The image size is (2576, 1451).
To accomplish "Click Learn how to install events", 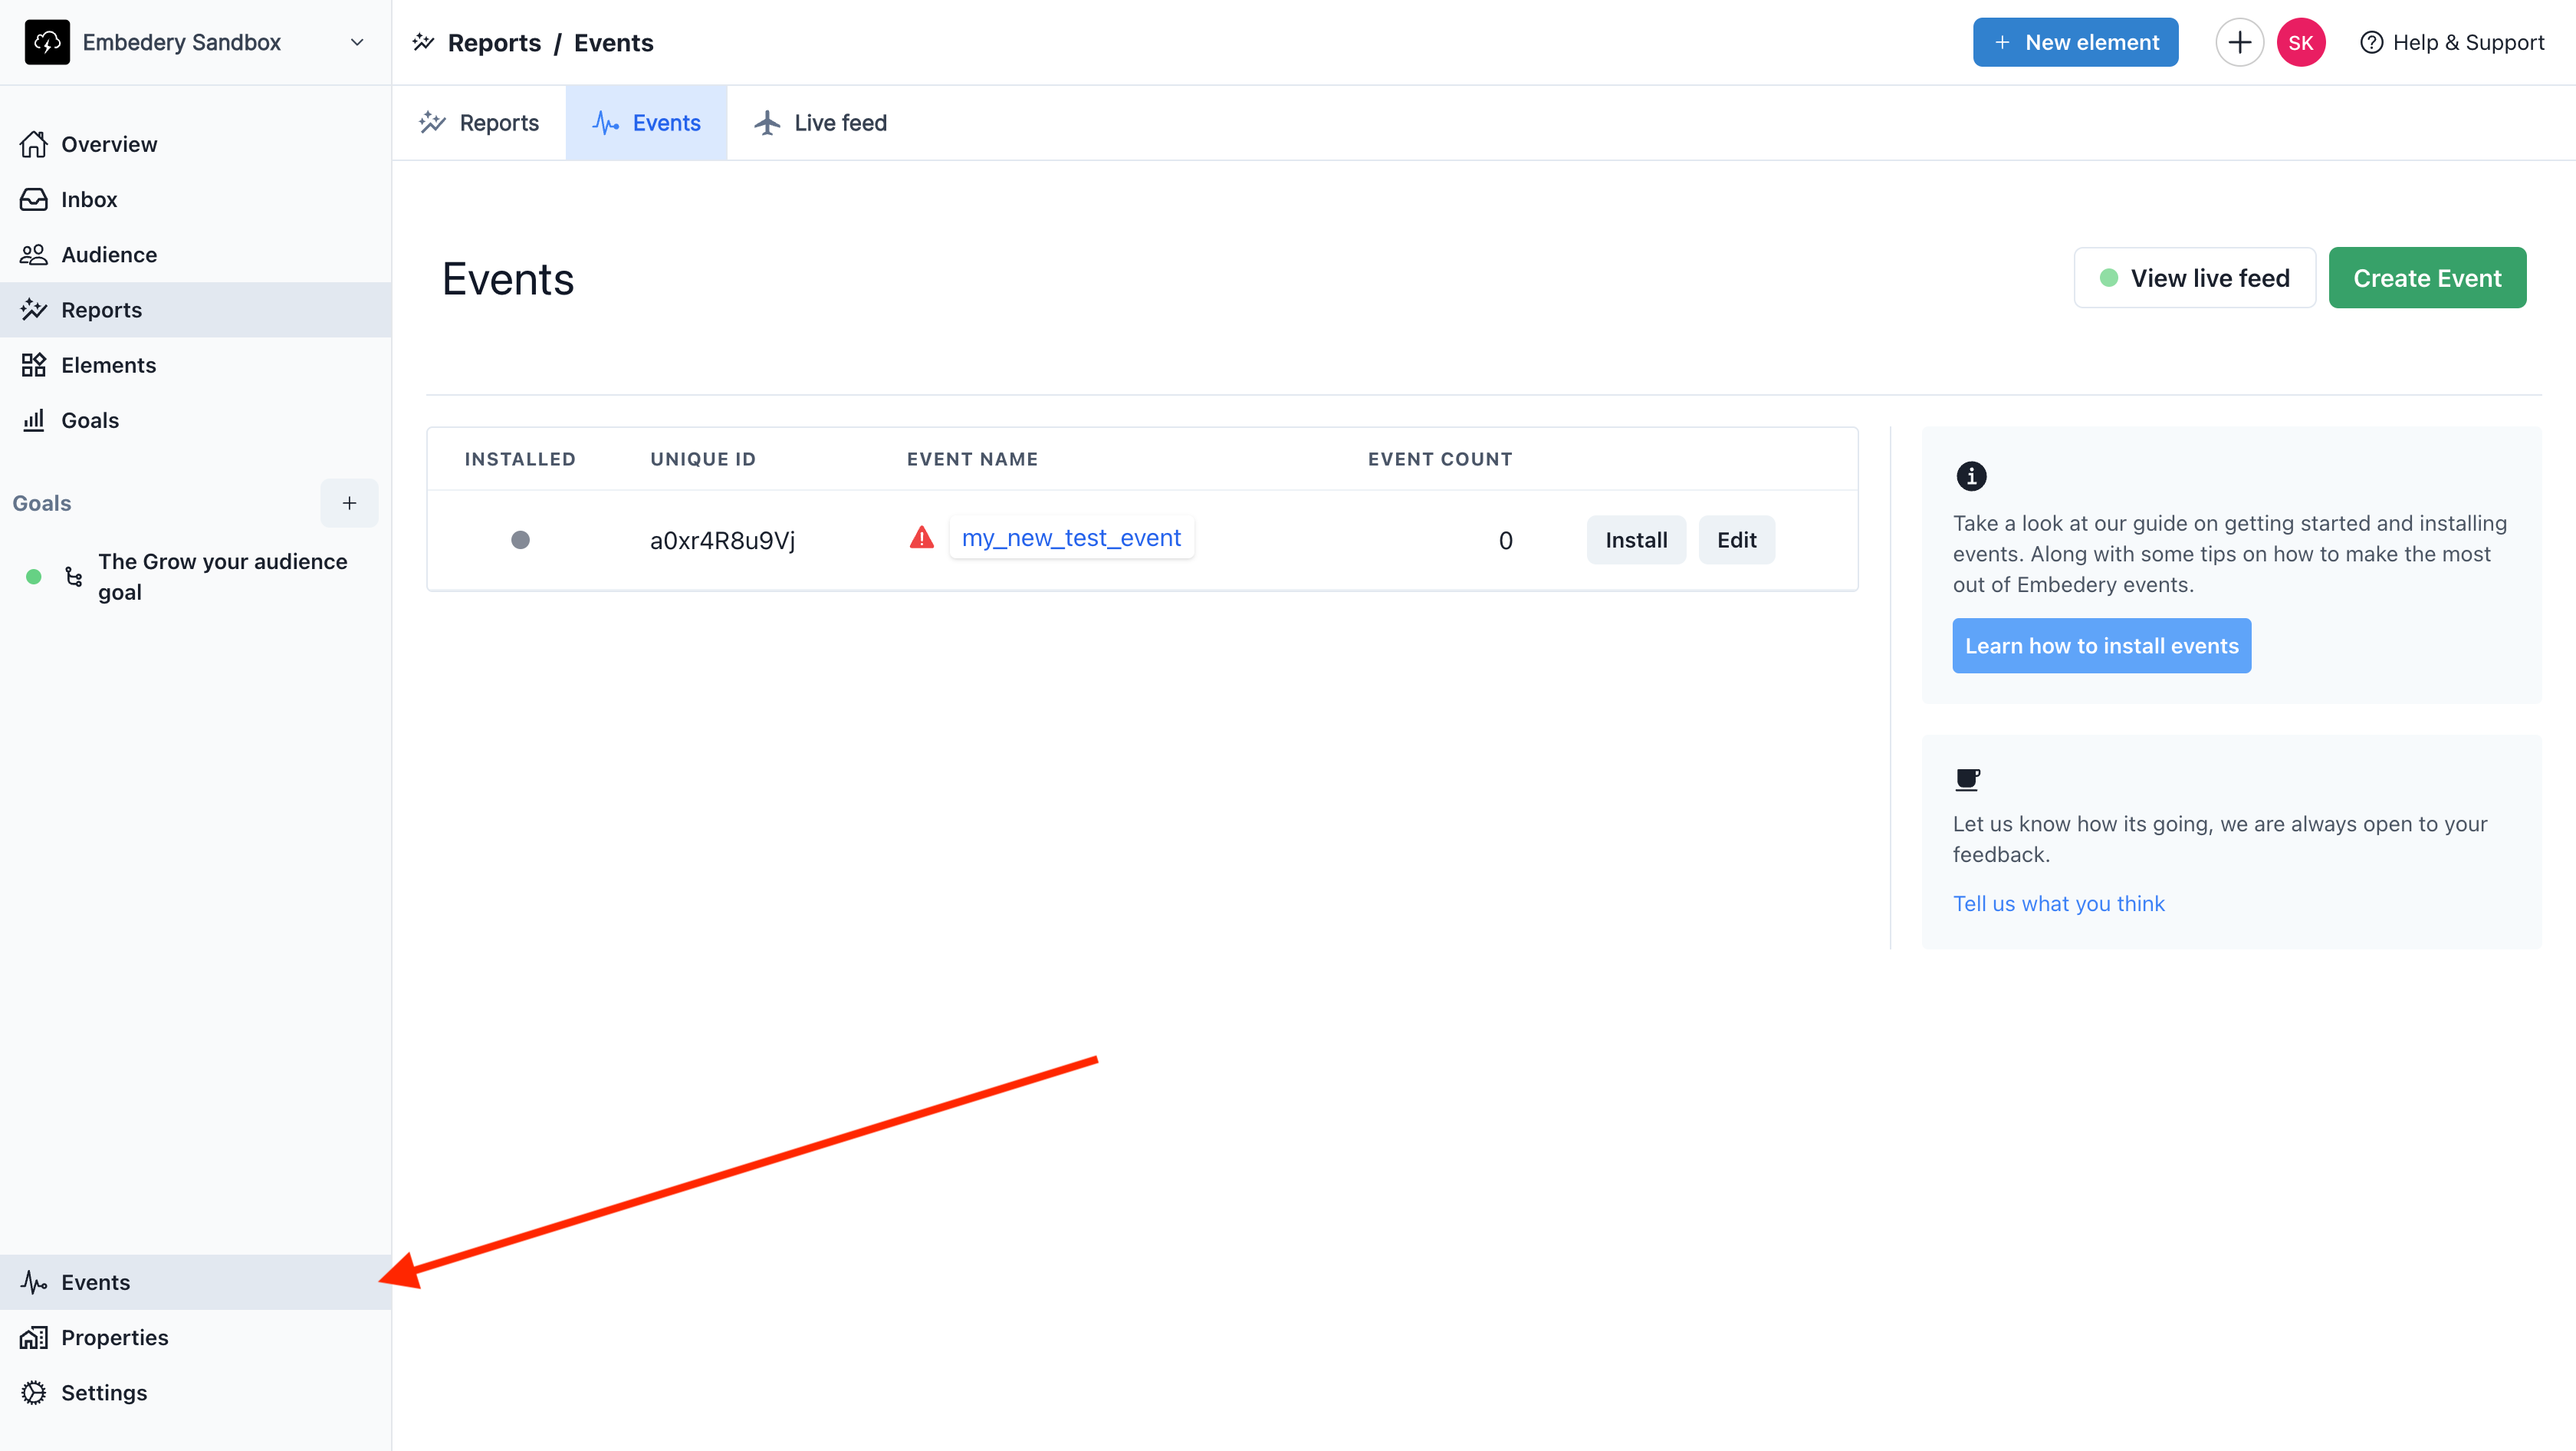I will pos(2101,646).
